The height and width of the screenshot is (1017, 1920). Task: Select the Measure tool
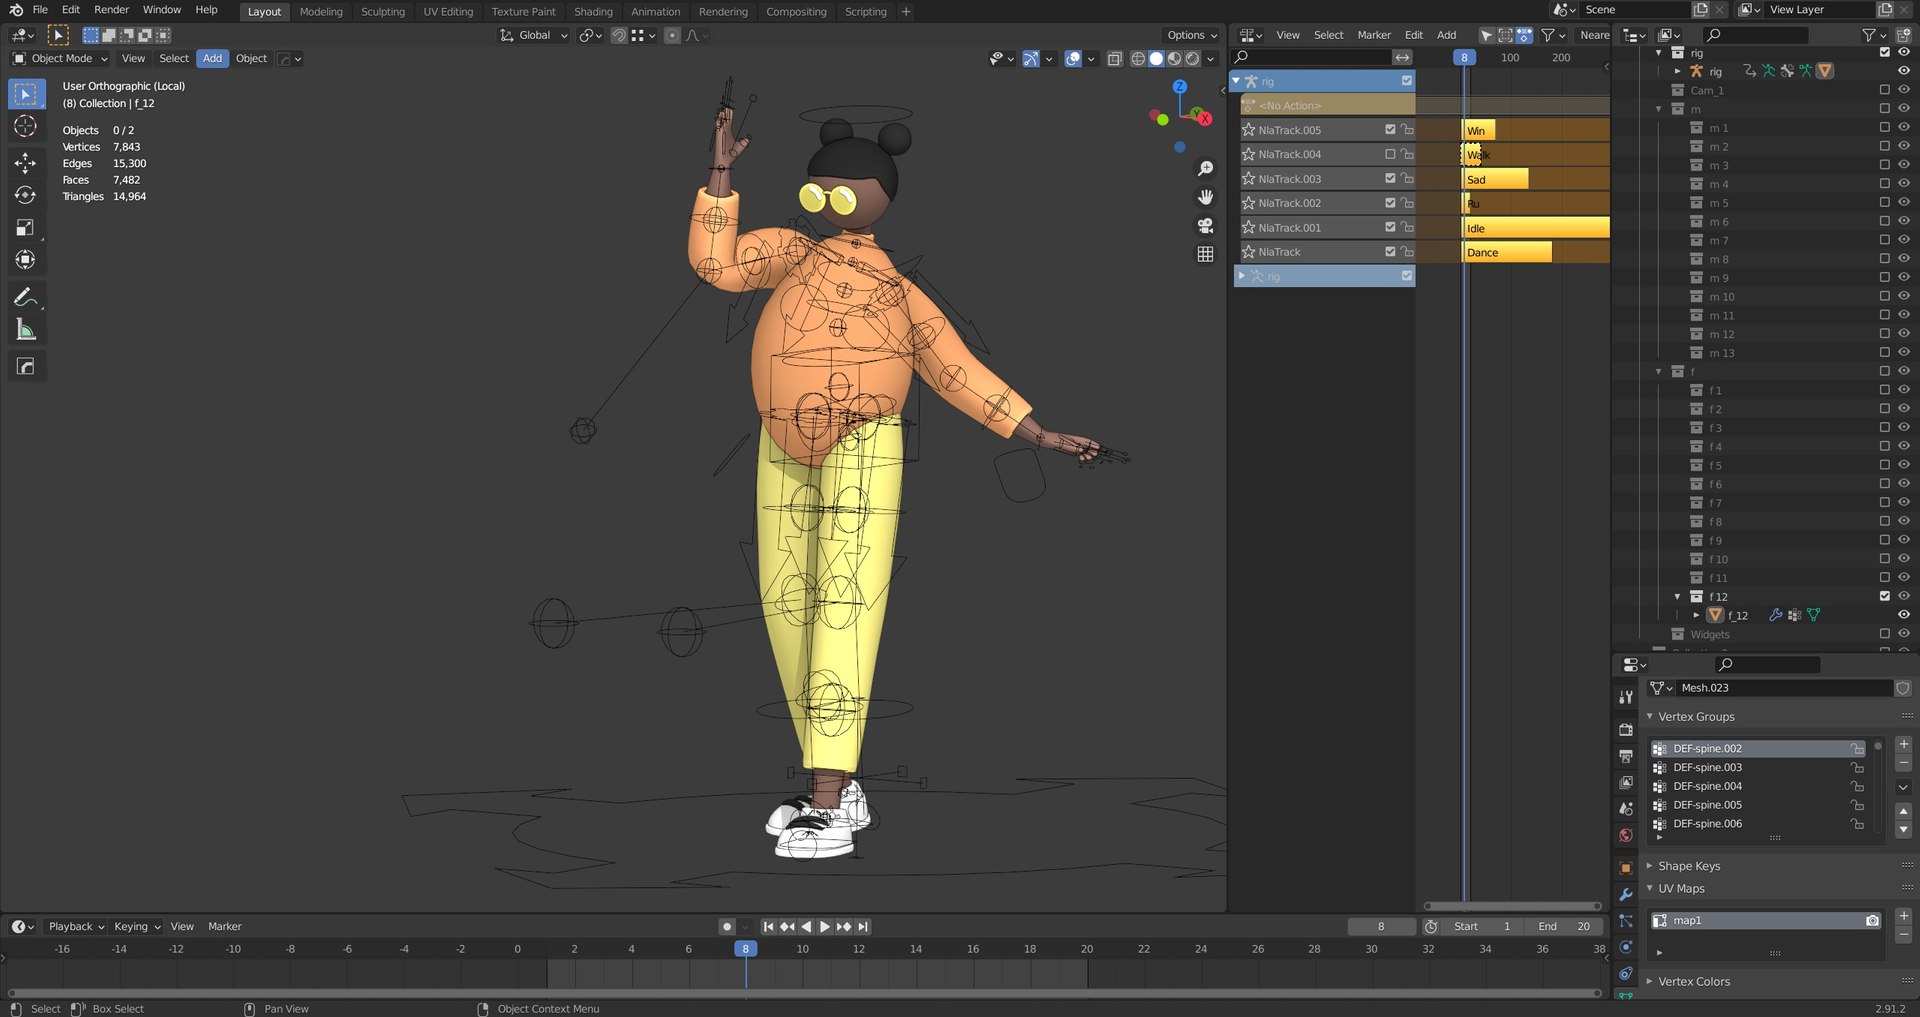(26, 329)
